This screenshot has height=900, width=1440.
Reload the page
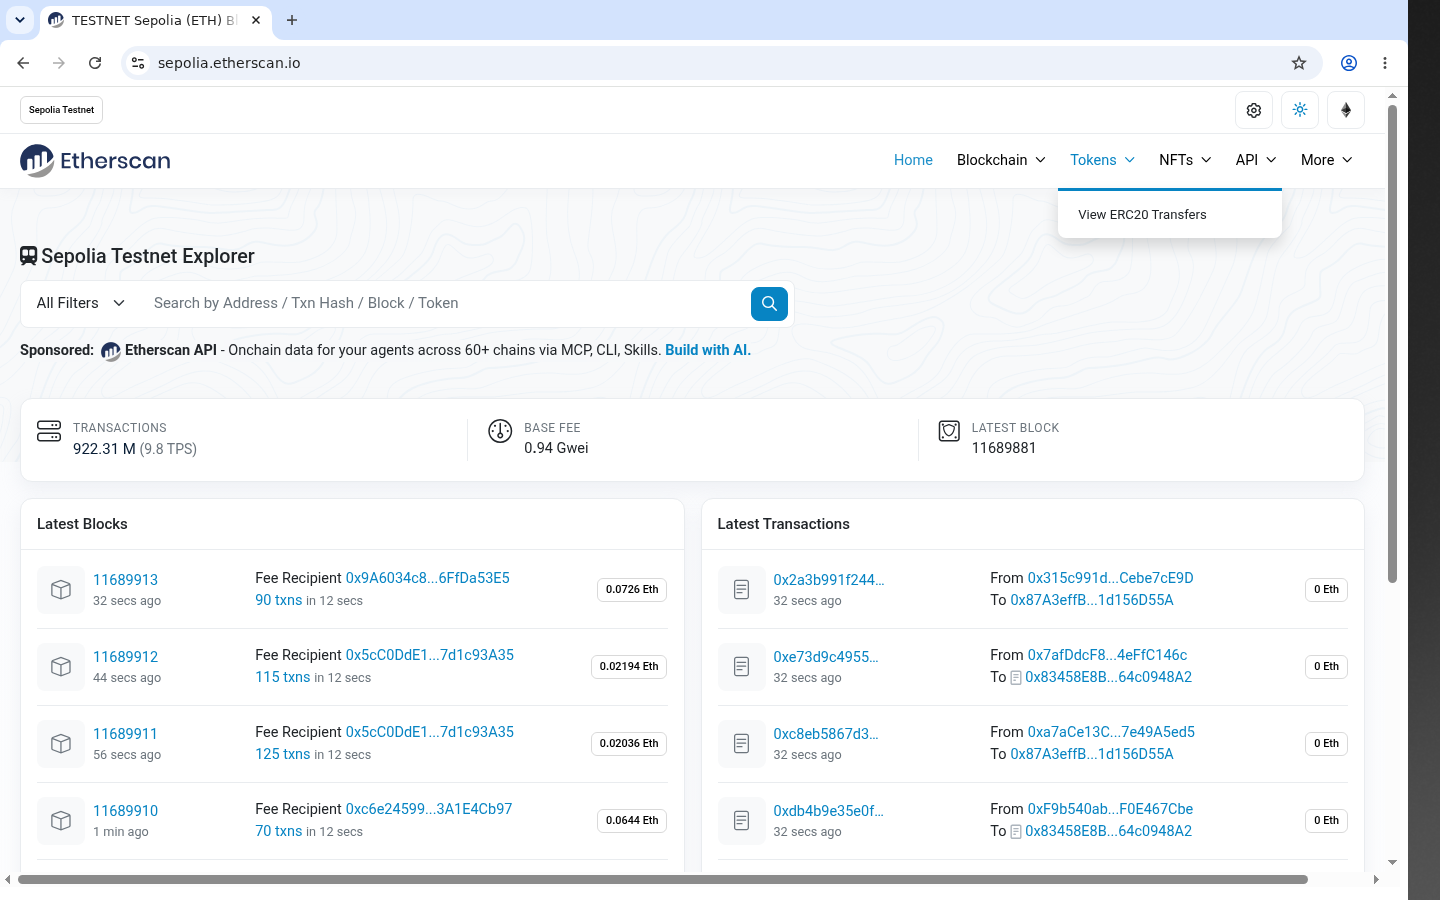(95, 63)
